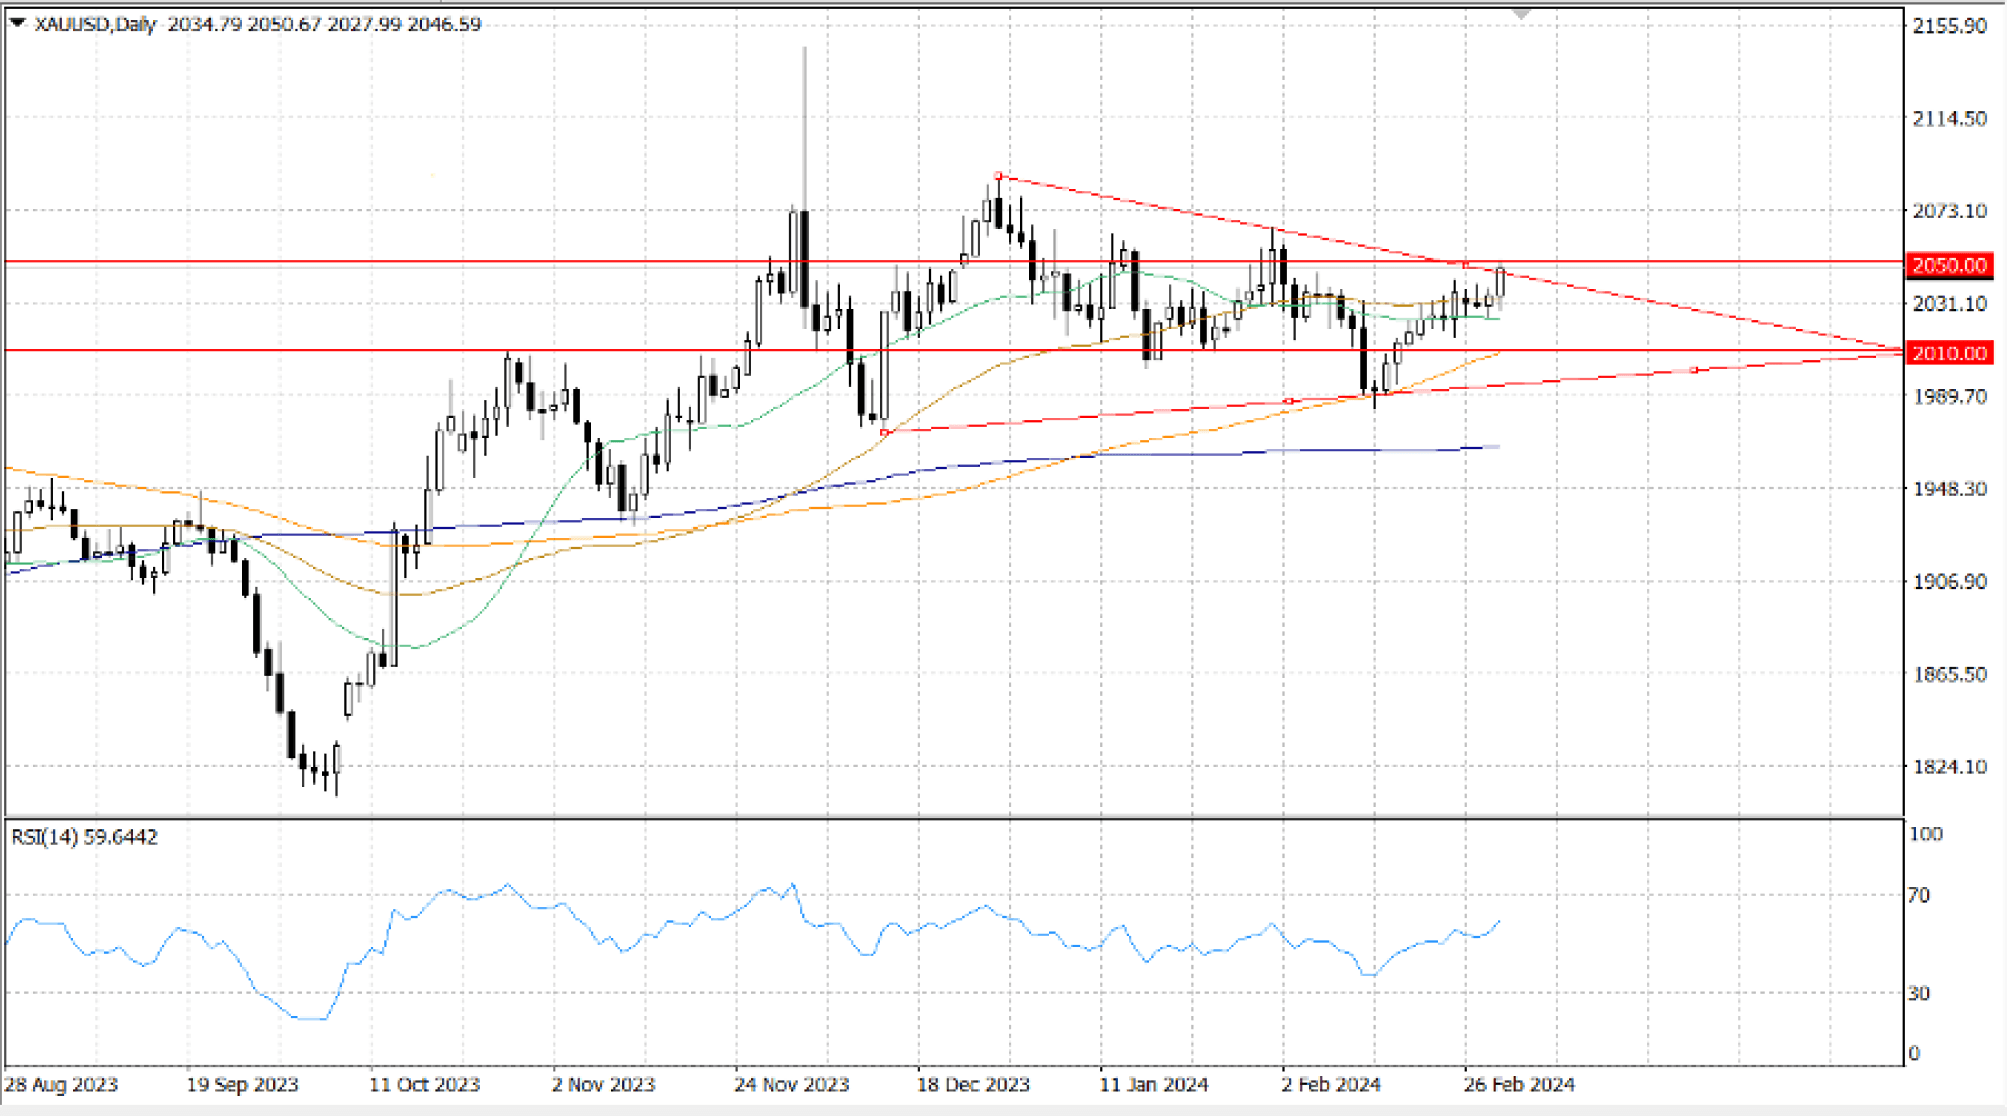Click the lower trendline's rightmost anchor point
The image size is (2009, 1116).
[1694, 371]
